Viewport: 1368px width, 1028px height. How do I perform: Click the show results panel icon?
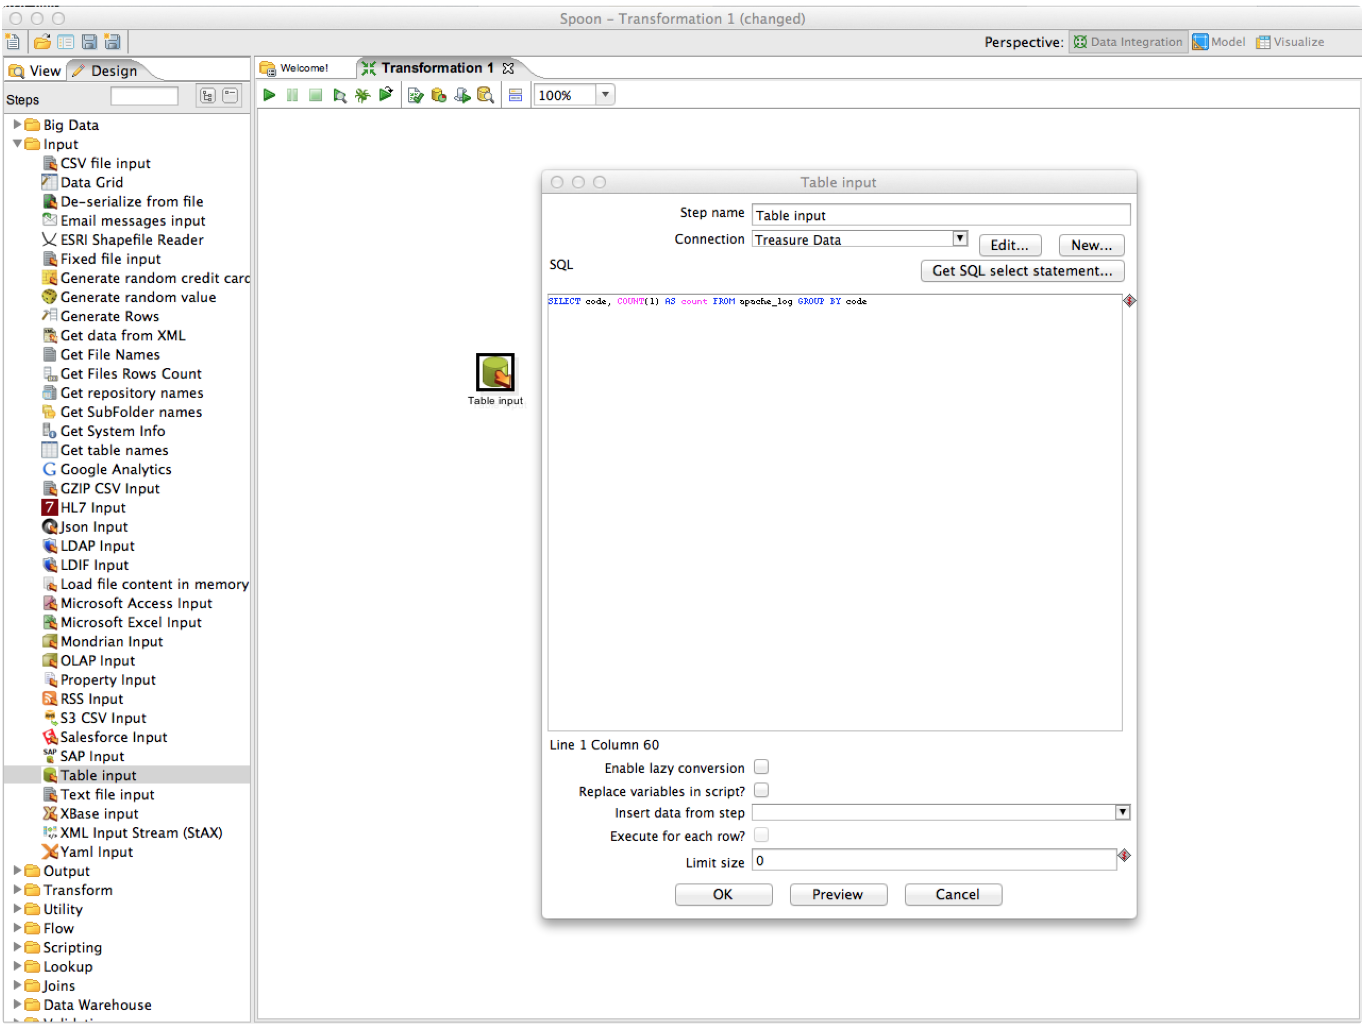point(515,95)
